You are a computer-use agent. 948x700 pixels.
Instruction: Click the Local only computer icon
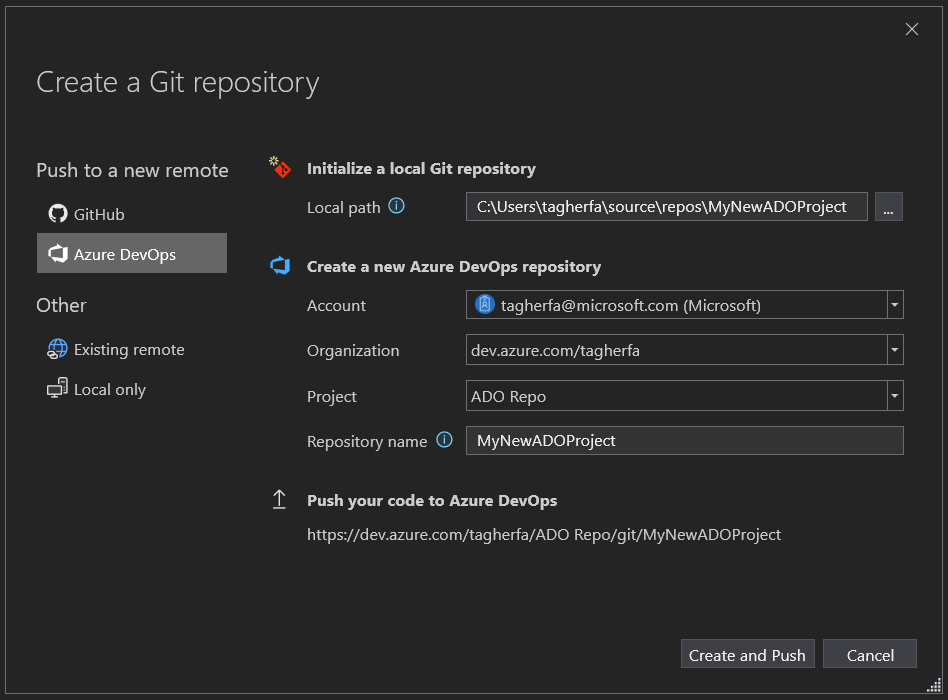57,389
